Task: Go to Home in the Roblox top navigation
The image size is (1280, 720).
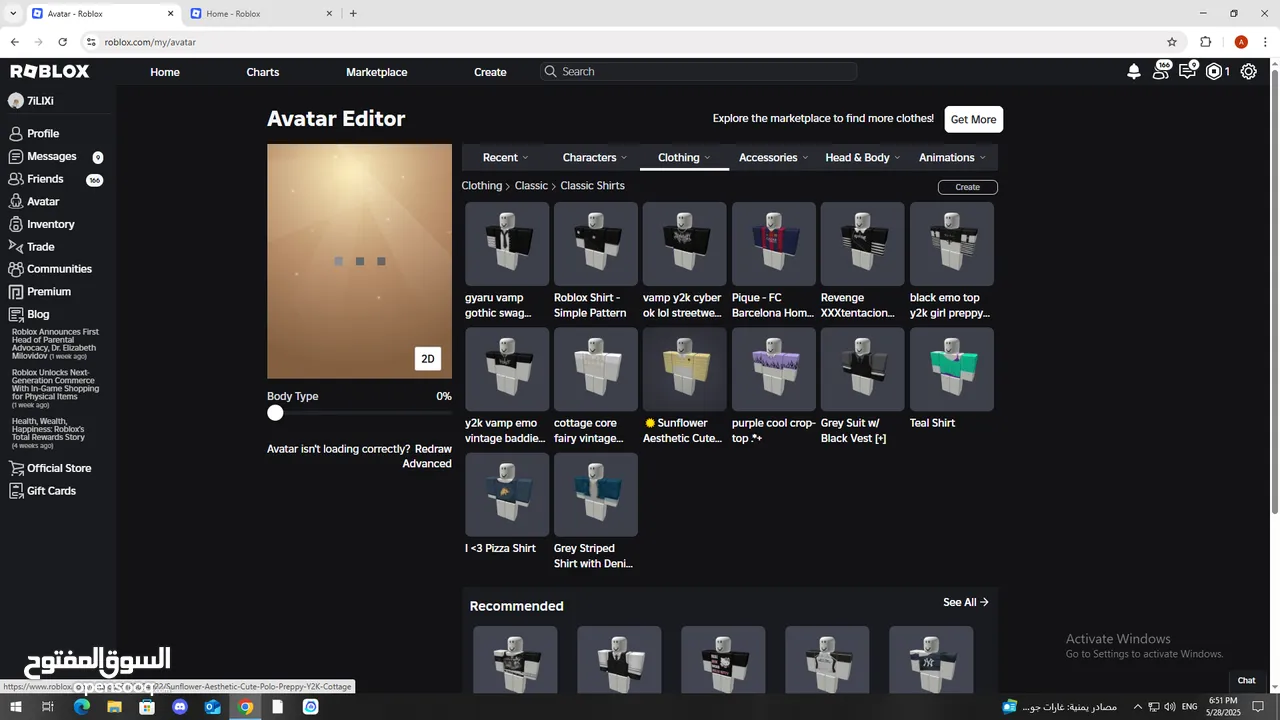Action: tap(165, 72)
